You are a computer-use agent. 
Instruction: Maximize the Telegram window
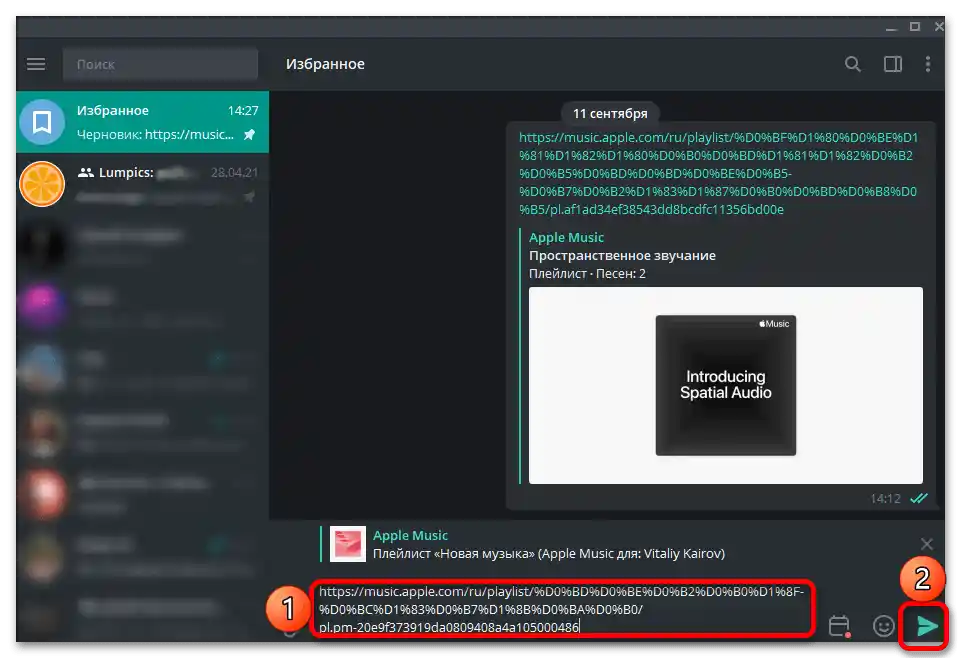point(915,27)
